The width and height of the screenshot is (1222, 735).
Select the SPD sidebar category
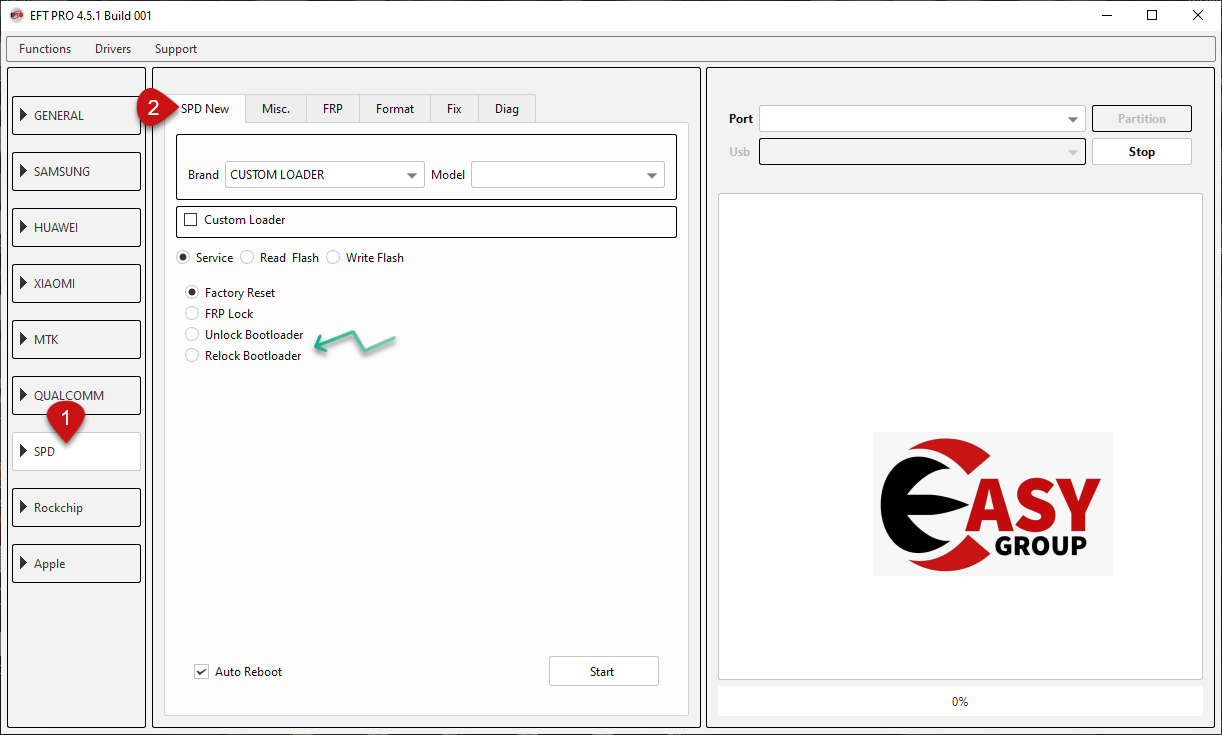coord(76,451)
